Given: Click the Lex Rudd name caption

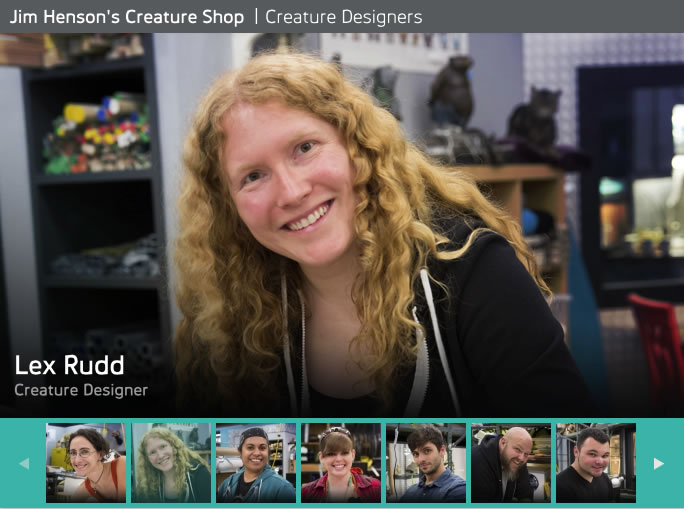Looking at the screenshot, I should (x=69, y=365).
